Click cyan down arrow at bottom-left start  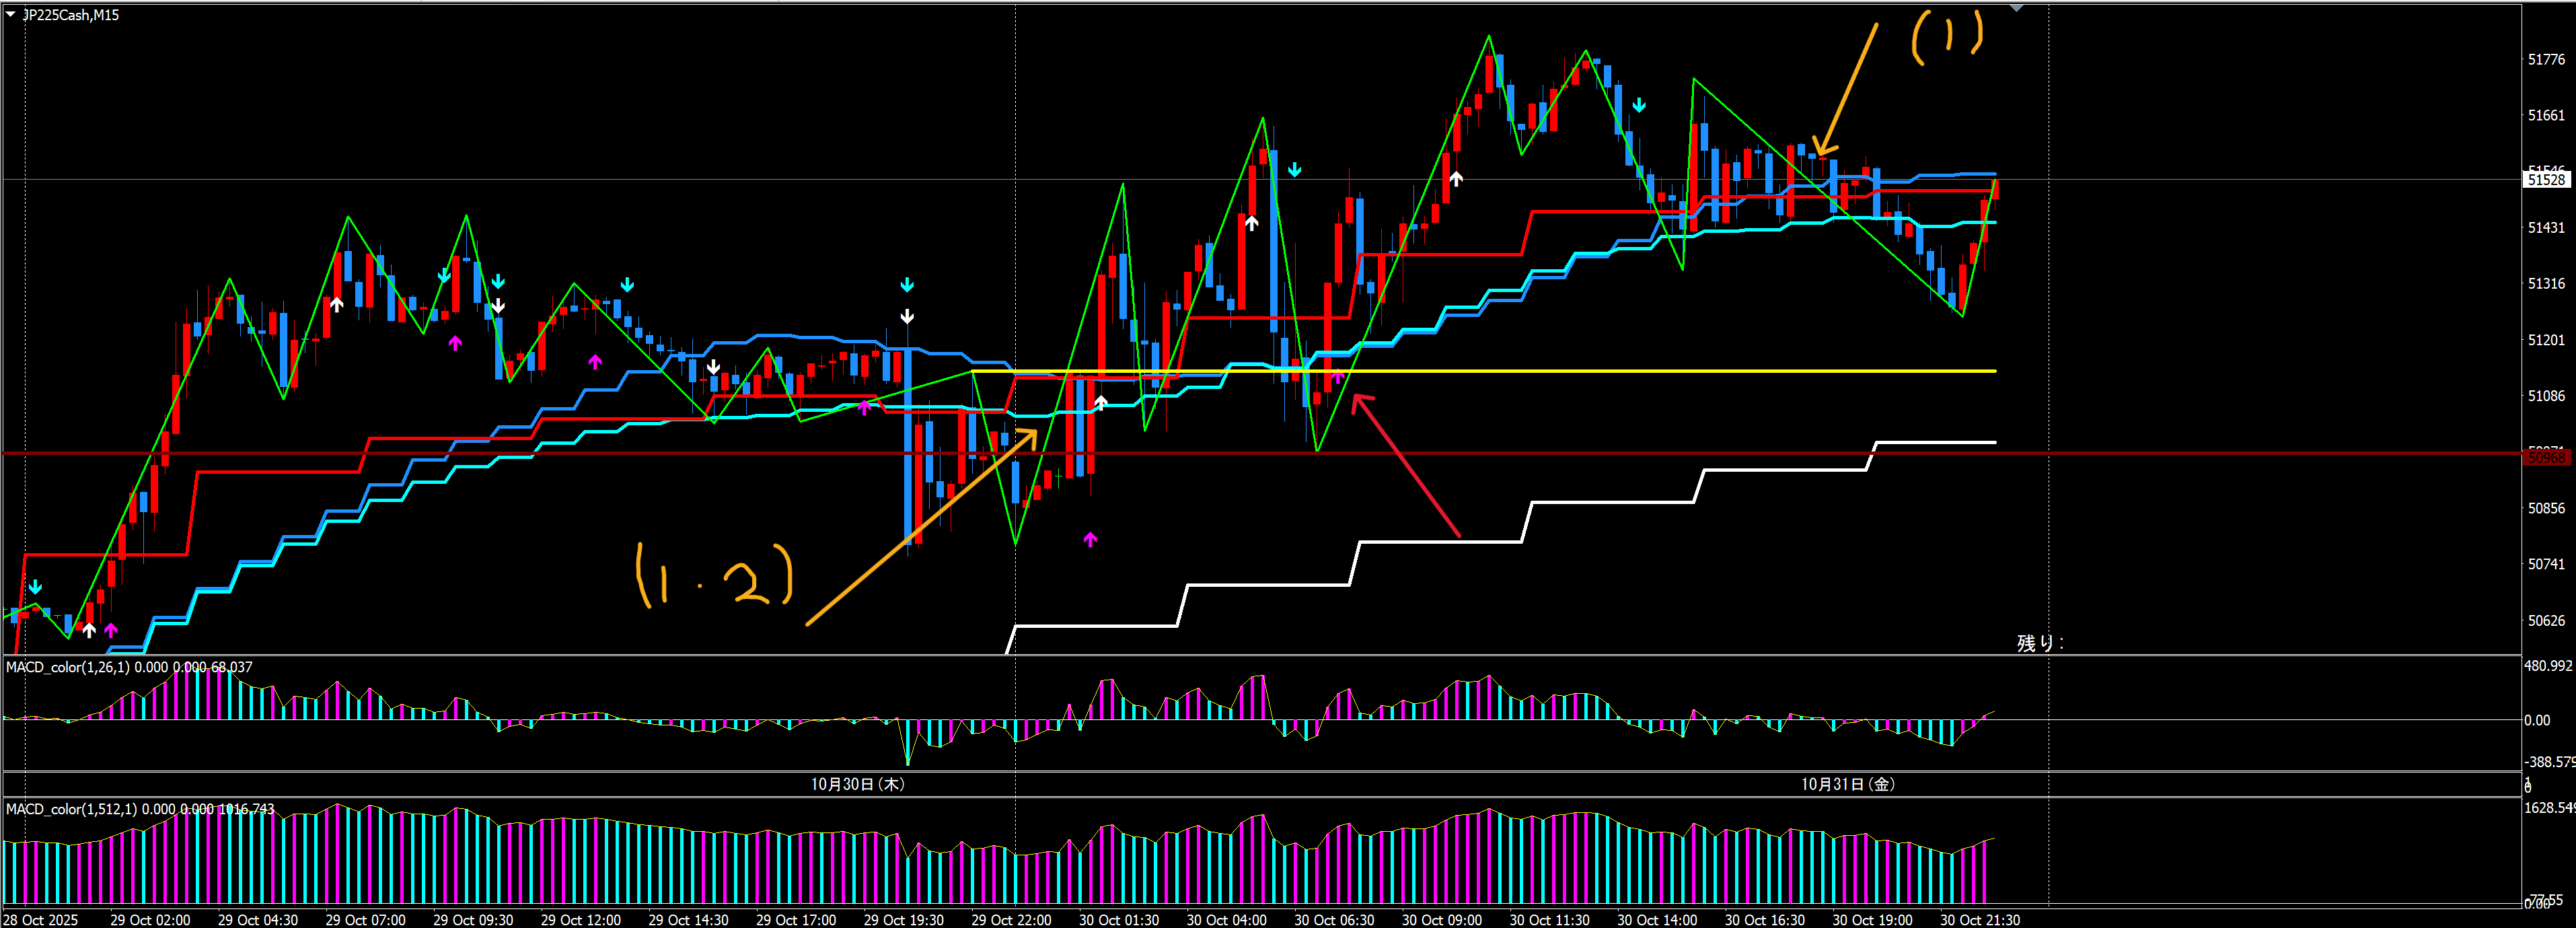pyautogui.click(x=35, y=586)
